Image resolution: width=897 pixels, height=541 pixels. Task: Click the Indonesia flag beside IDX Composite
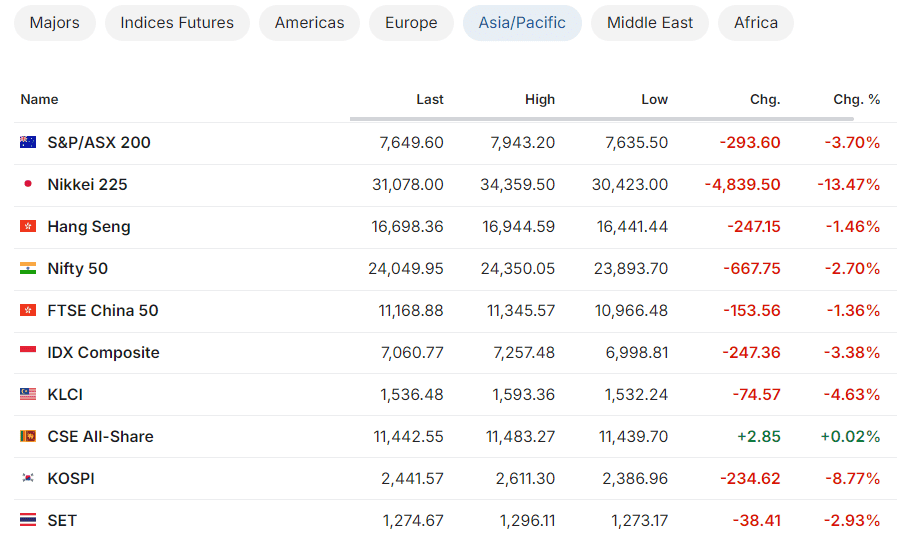pos(28,352)
